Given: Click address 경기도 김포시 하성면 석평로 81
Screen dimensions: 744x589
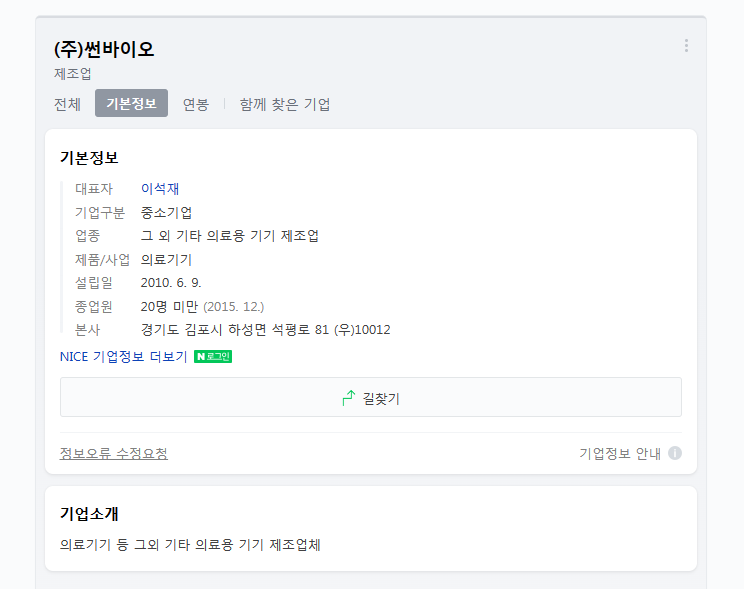Looking at the screenshot, I should coord(235,329).
